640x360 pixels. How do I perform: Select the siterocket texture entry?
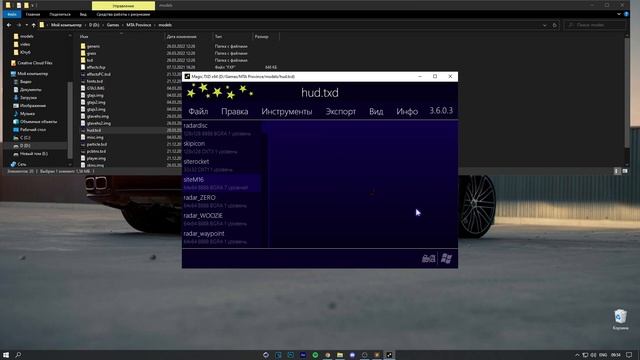(221, 165)
